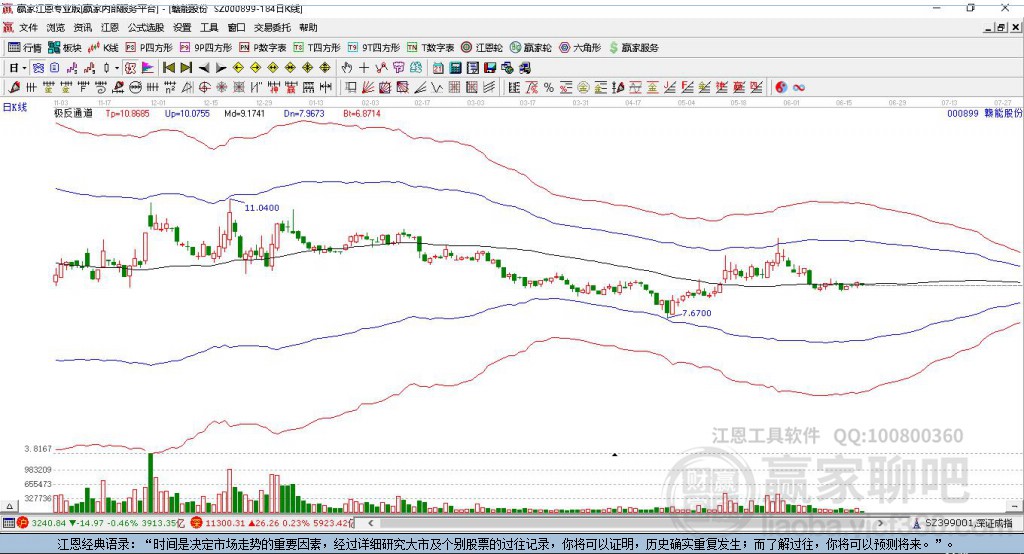The image size is (1024, 554).
Task: Open the 浏览 menu
Action: point(56,27)
